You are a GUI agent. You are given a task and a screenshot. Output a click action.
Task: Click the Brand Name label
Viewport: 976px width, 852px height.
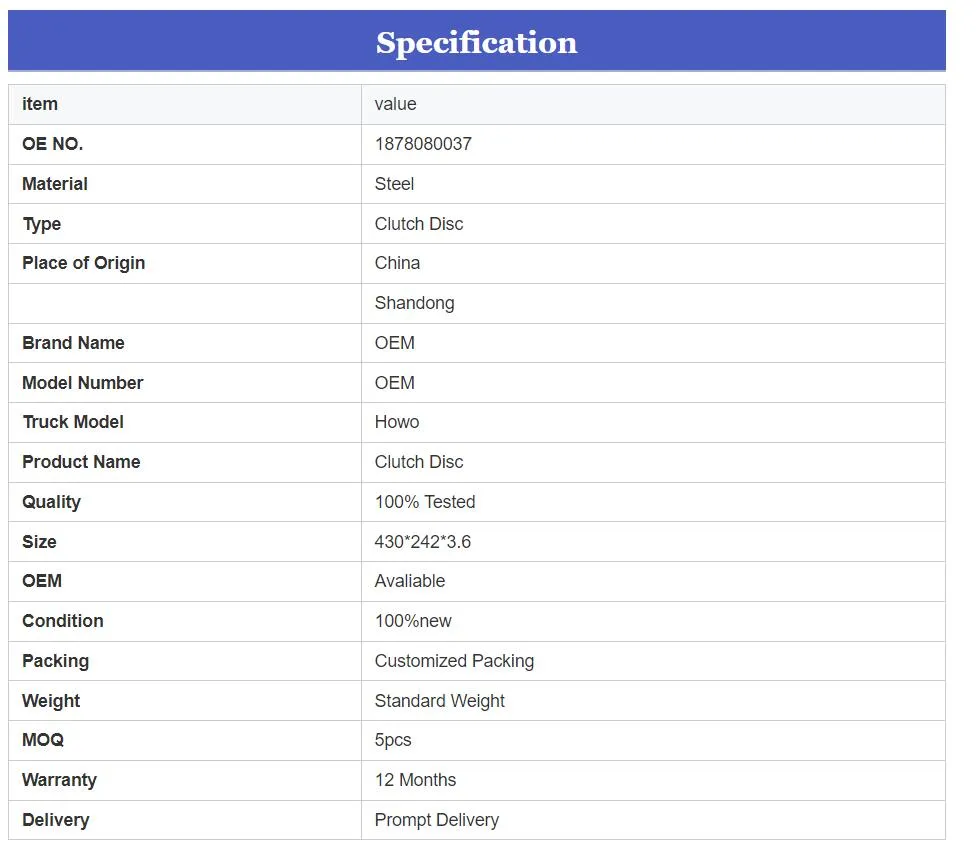[73, 343]
